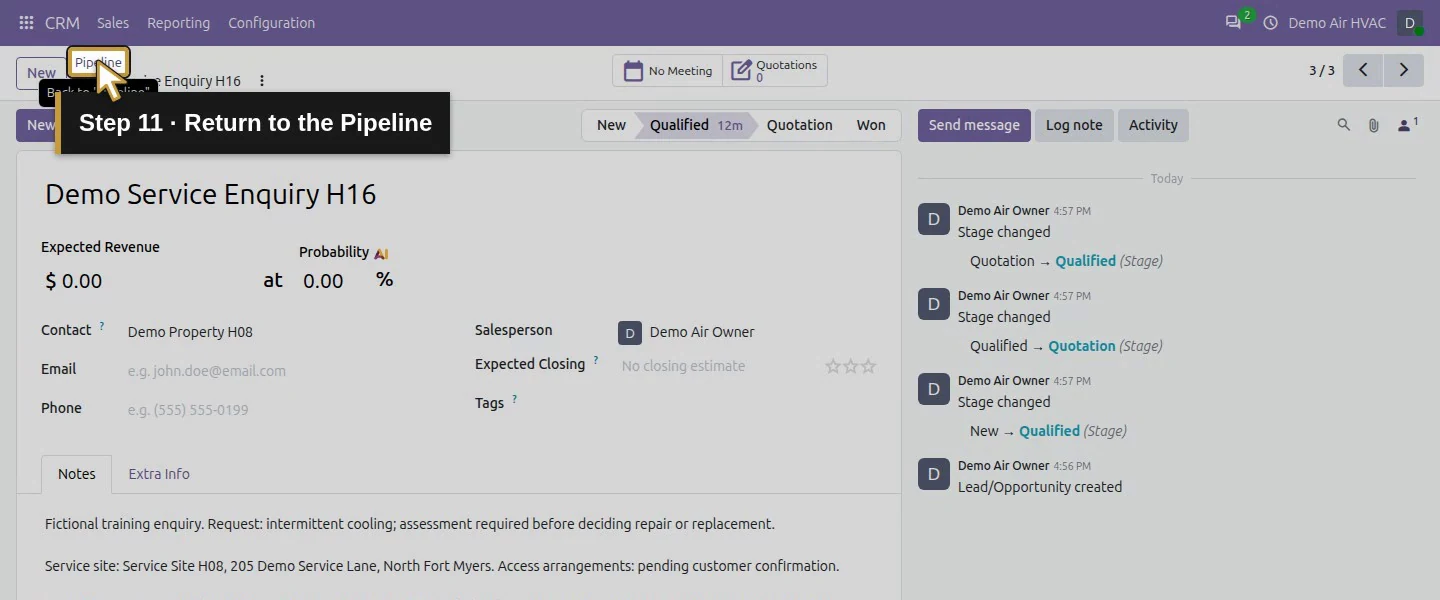Open the conversations icon with badge 2
The image size is (1440, 600).
(1235, 22)
